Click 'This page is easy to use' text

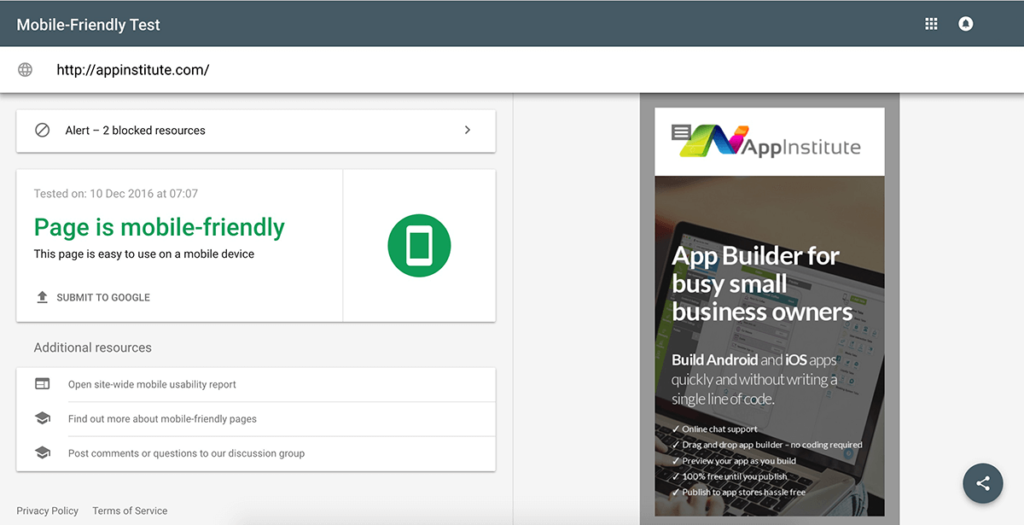click(x=144, y=254)
